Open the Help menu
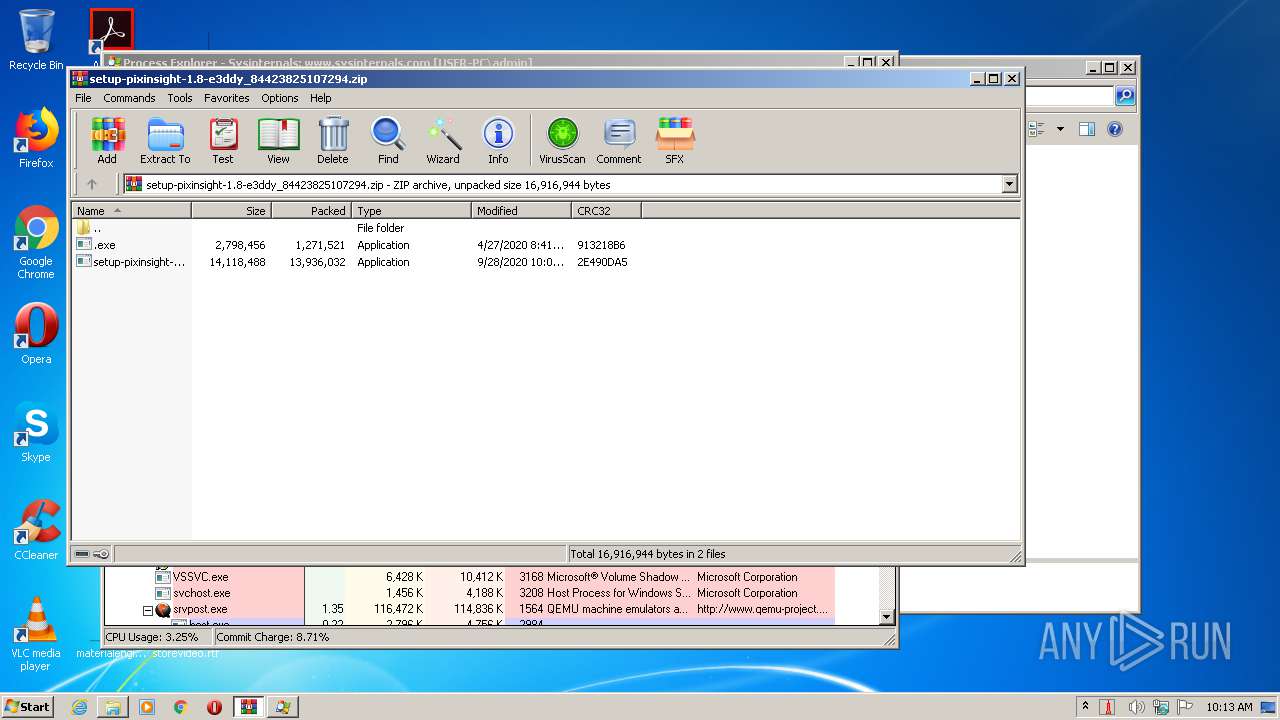 pyautogui.click(x=321, y=98)
